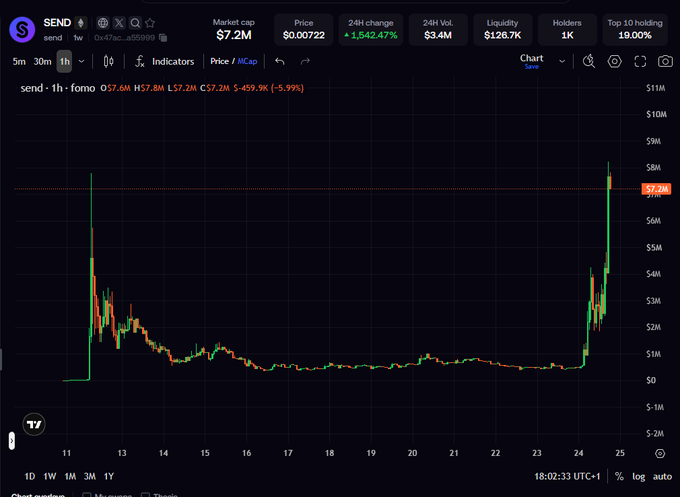Click the magnifier search icon beside X
This screenshot has height=497, width=680.
click(135, 23)
